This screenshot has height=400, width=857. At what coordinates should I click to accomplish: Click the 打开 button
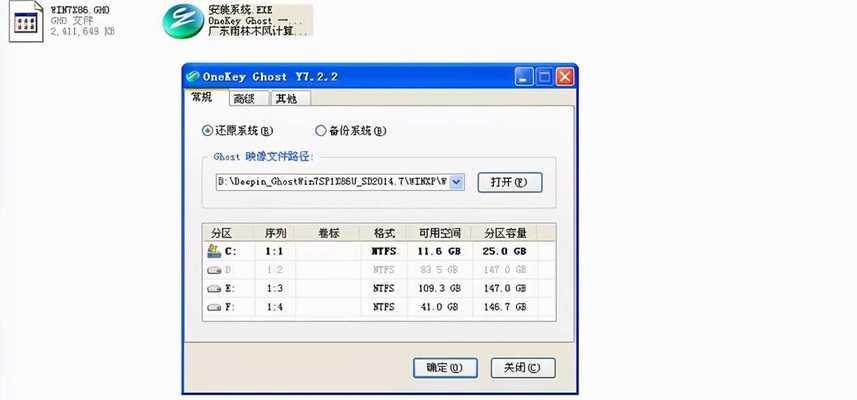click(x=509, y=183)
